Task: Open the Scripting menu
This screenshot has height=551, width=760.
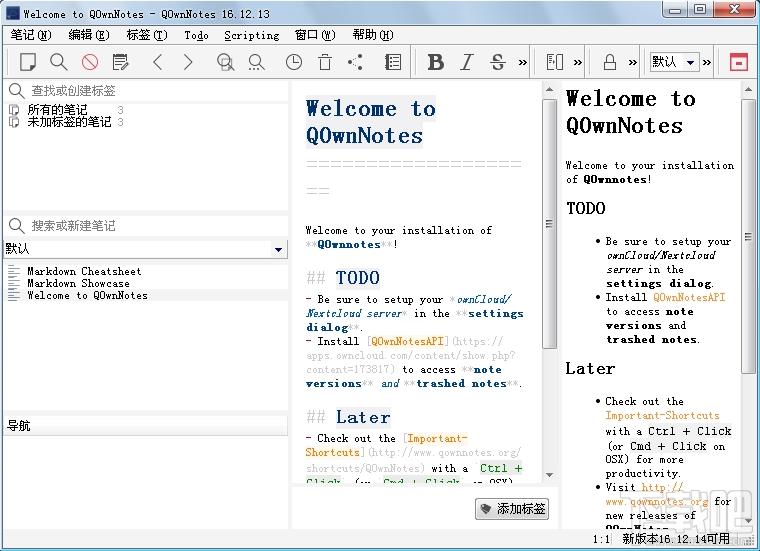Action: [252, 35]
